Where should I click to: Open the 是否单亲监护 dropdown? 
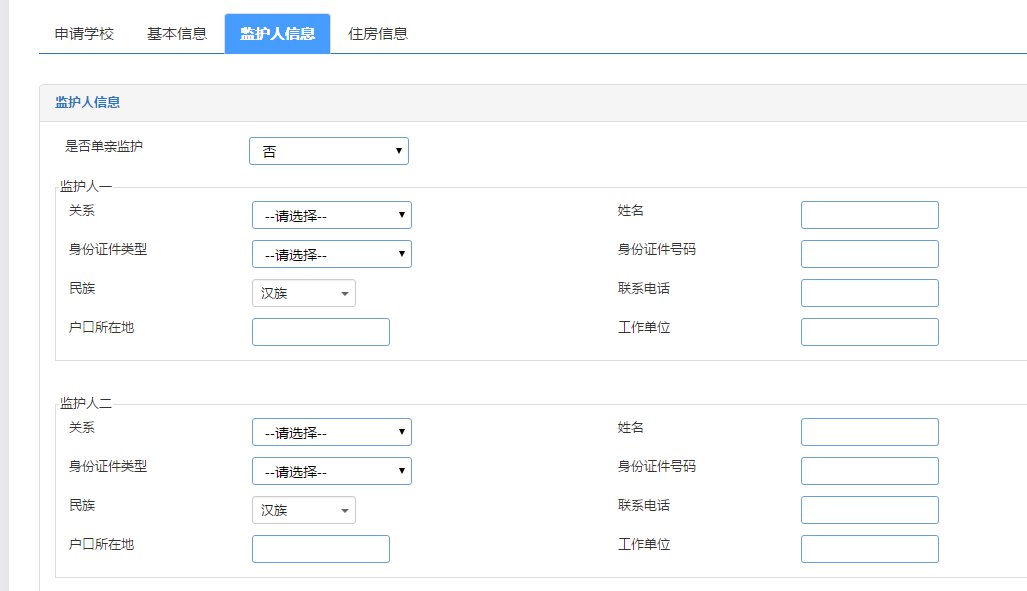[328, 151]
